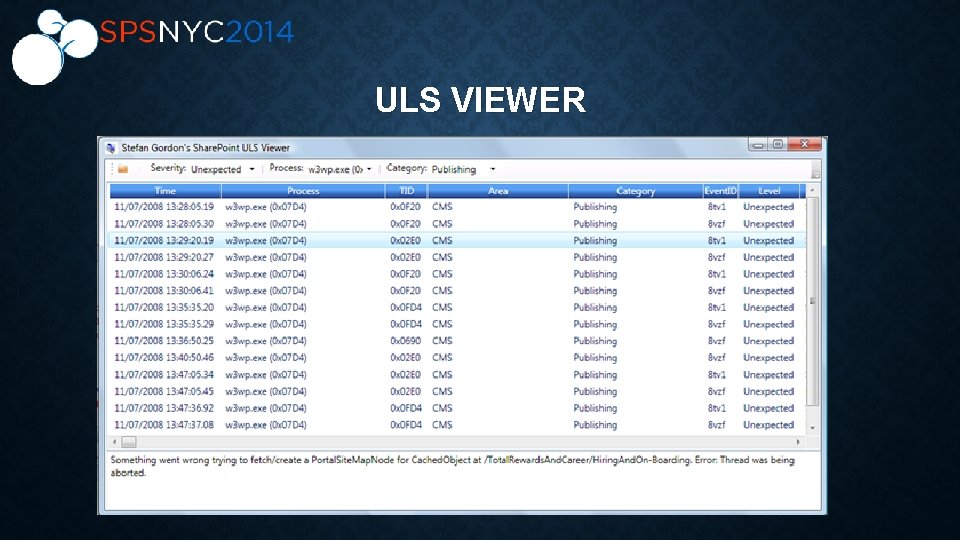Sort by the Level column header

769,190
